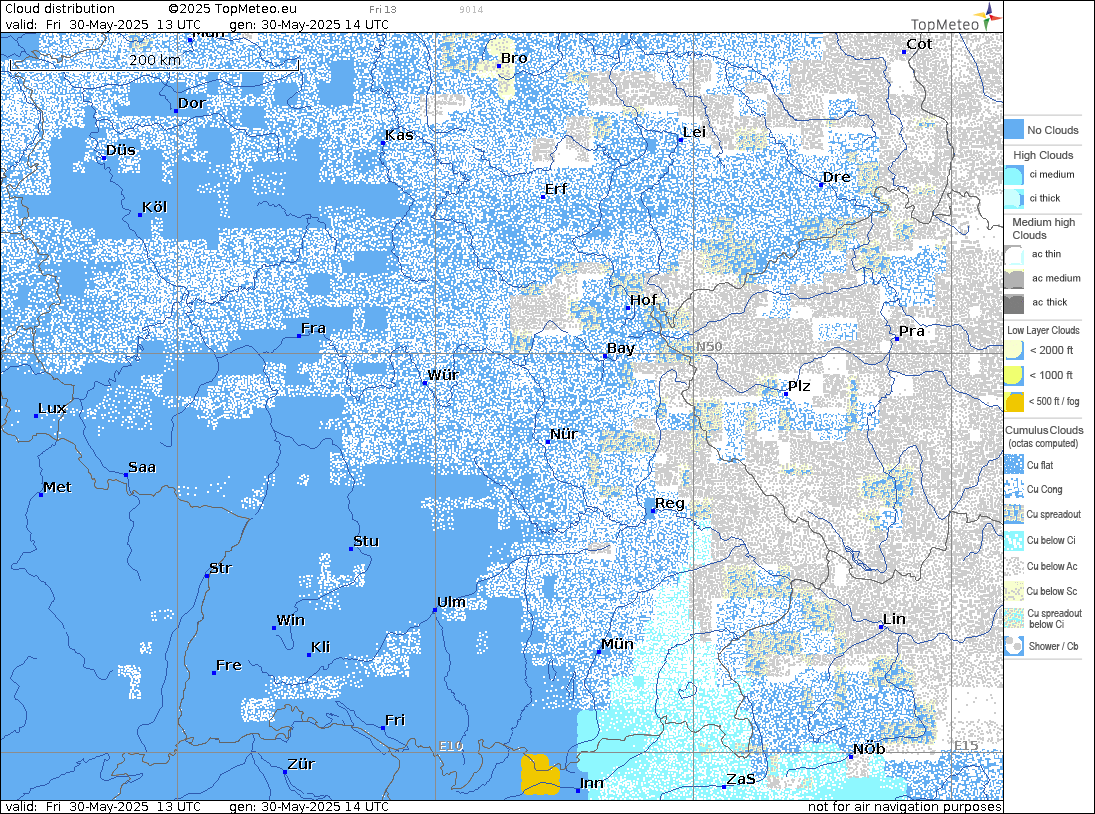Click the Cot city label
The image size is (1095, 814).
919,44
